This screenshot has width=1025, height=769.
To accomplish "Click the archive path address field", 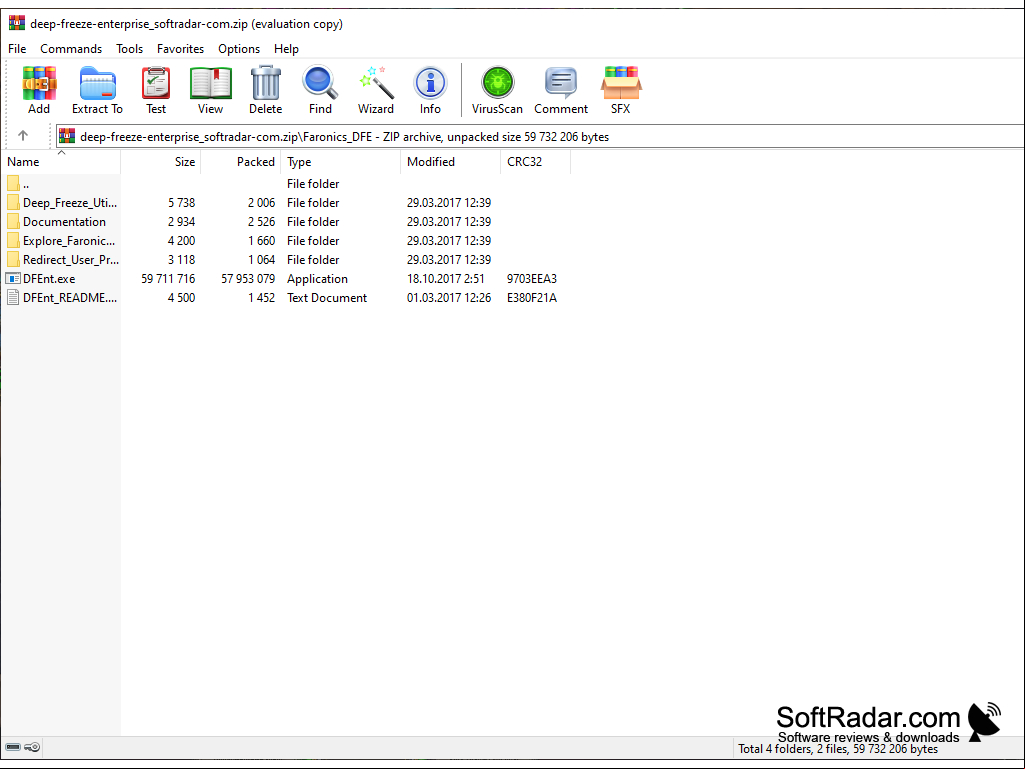I will 540,136.
